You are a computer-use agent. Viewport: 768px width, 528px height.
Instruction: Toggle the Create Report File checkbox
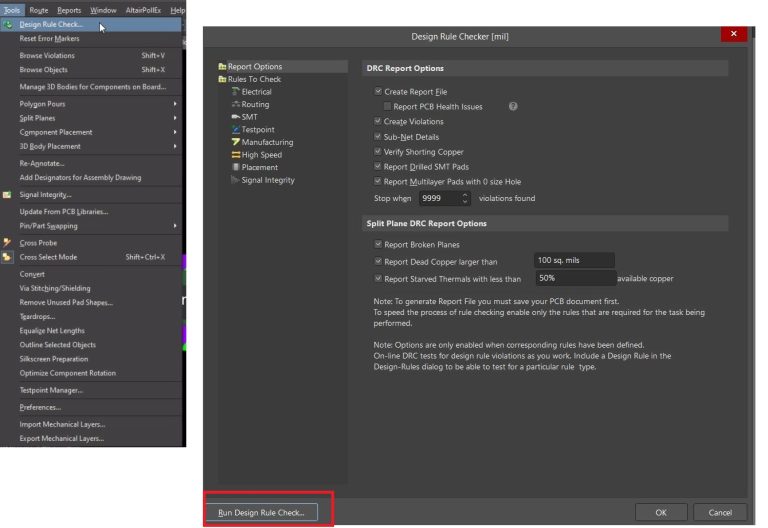[x=377, y=91]
